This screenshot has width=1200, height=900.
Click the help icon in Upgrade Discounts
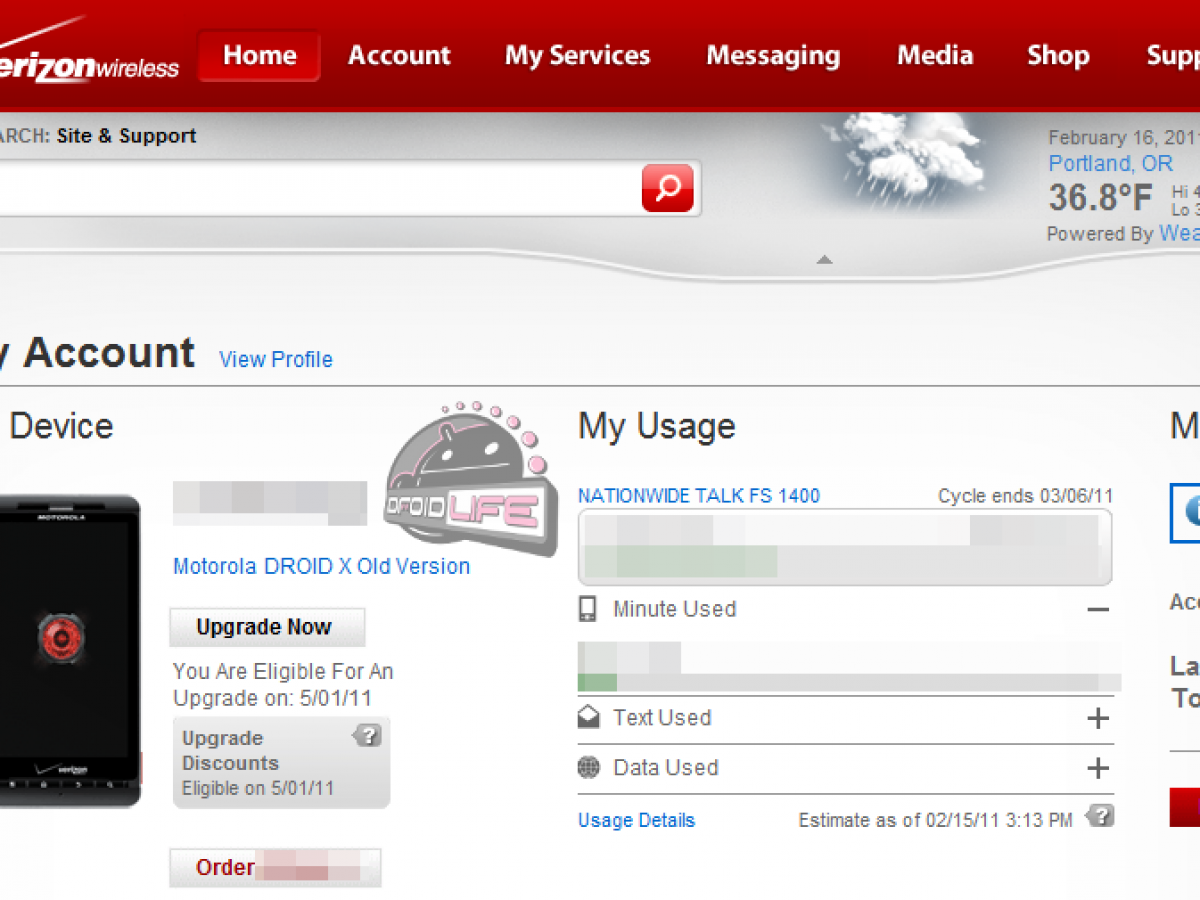pyautogui.click(x=368, y=736)
